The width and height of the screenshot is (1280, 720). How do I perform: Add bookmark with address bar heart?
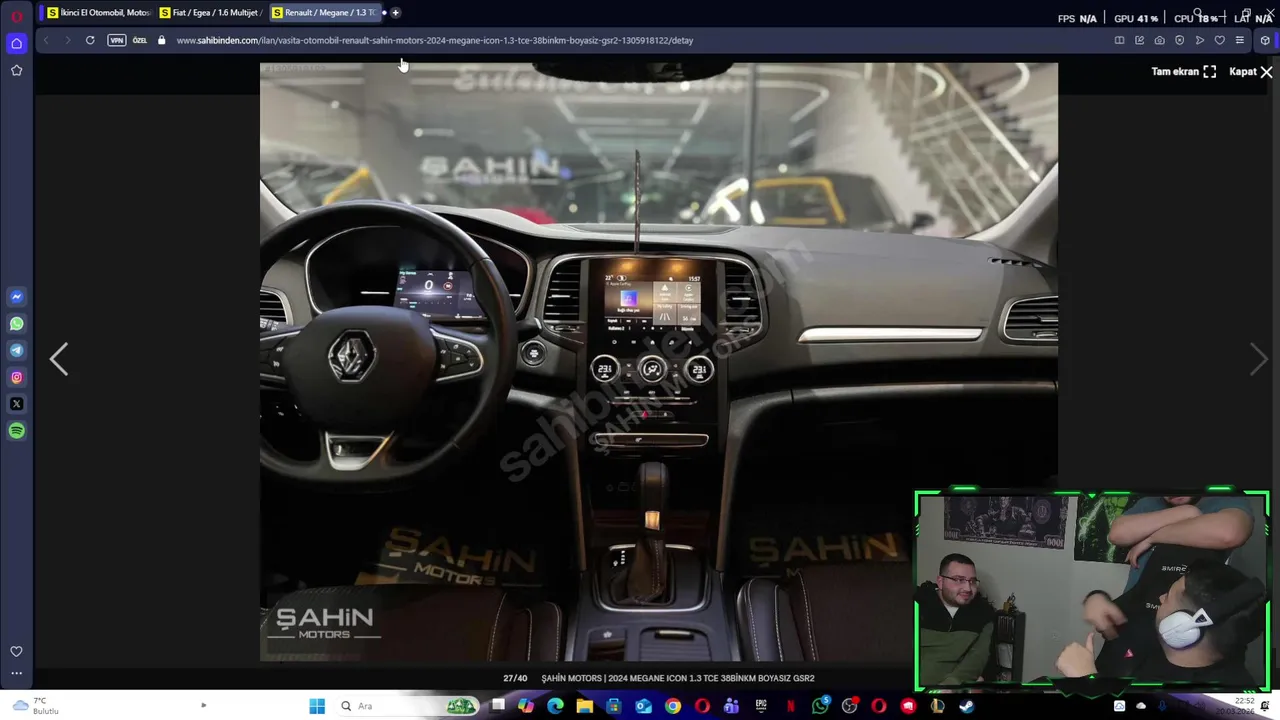(1219, 40)
